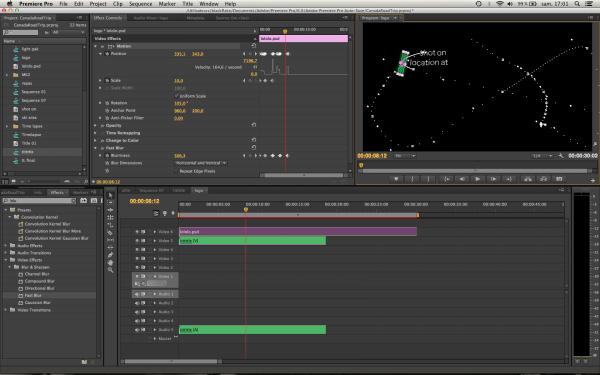Mute Audio 1 track speaker icon

tap(137, 294)
